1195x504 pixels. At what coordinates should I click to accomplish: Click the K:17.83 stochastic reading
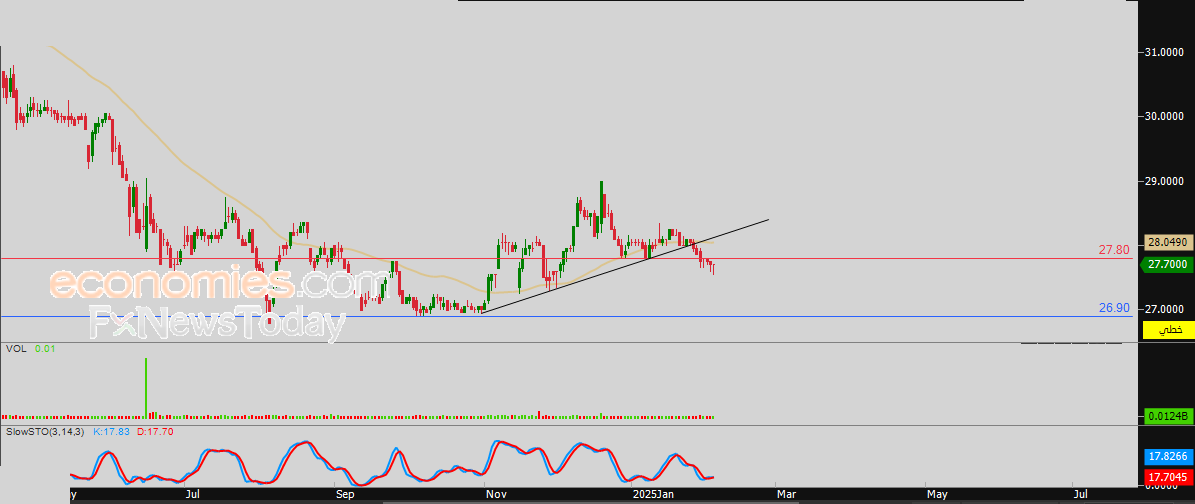[x=111, y=432]
